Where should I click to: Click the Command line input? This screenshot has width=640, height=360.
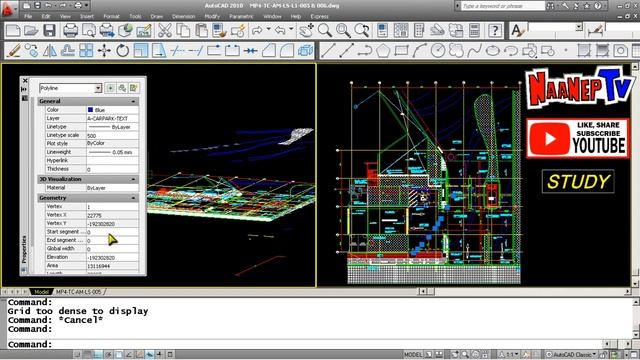pyautogui.click(x=306, y=344)
